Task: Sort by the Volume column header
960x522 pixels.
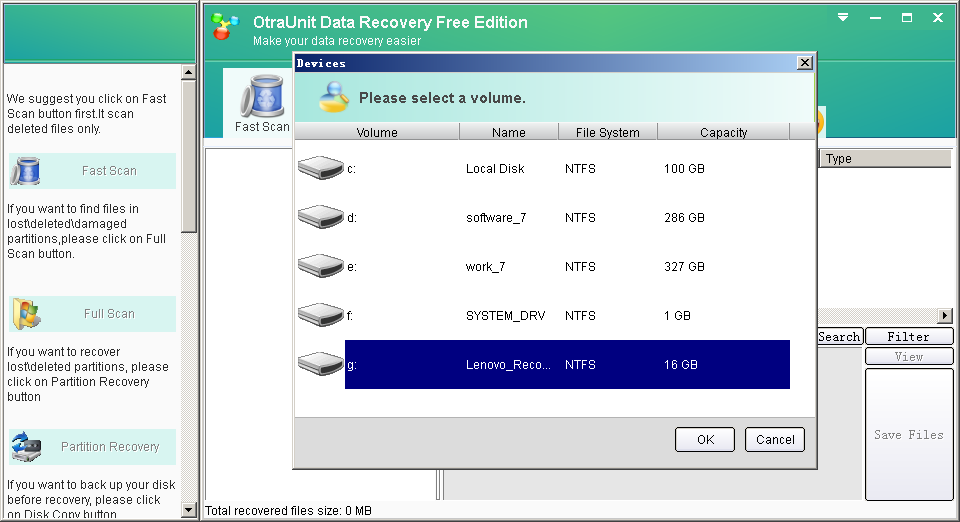Action: [x=377, y=132]
